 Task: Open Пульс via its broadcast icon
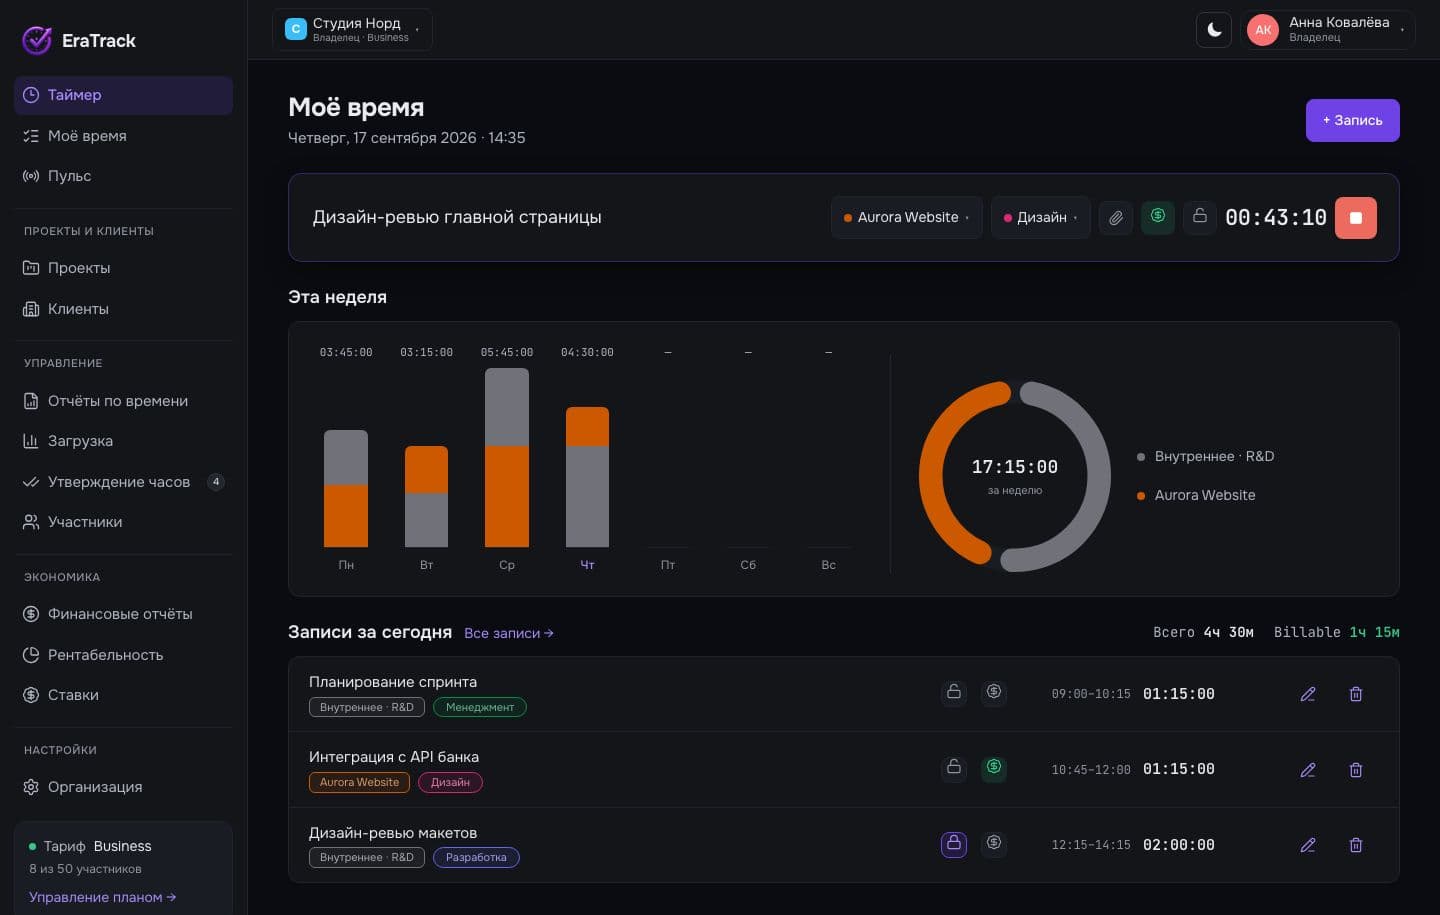(x=31, y=176)
